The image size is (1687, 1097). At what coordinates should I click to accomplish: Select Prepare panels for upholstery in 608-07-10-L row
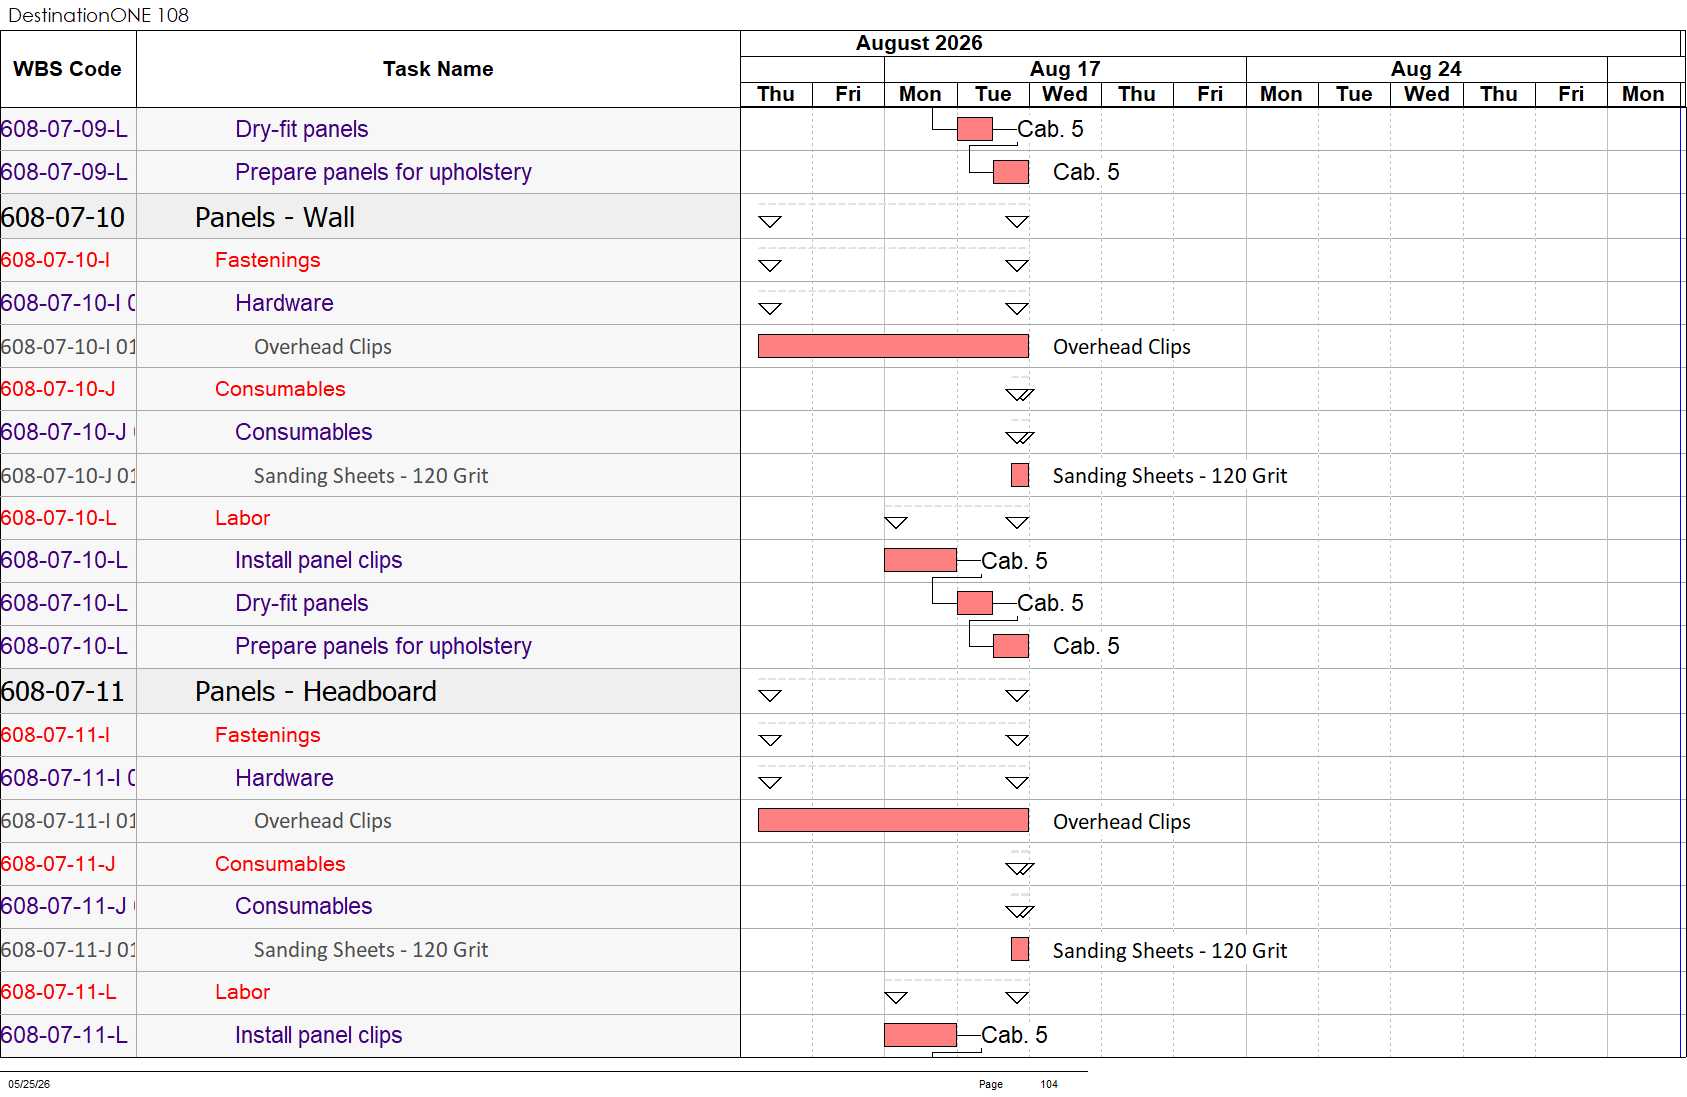[384, 646]
